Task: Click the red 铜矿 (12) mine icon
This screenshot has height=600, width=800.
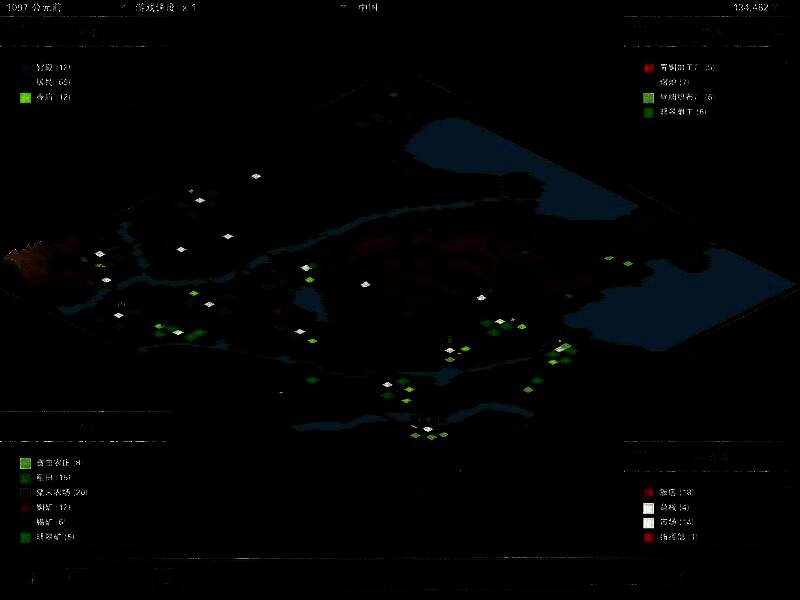Action: pyautogui.click(x=25, y=508)
